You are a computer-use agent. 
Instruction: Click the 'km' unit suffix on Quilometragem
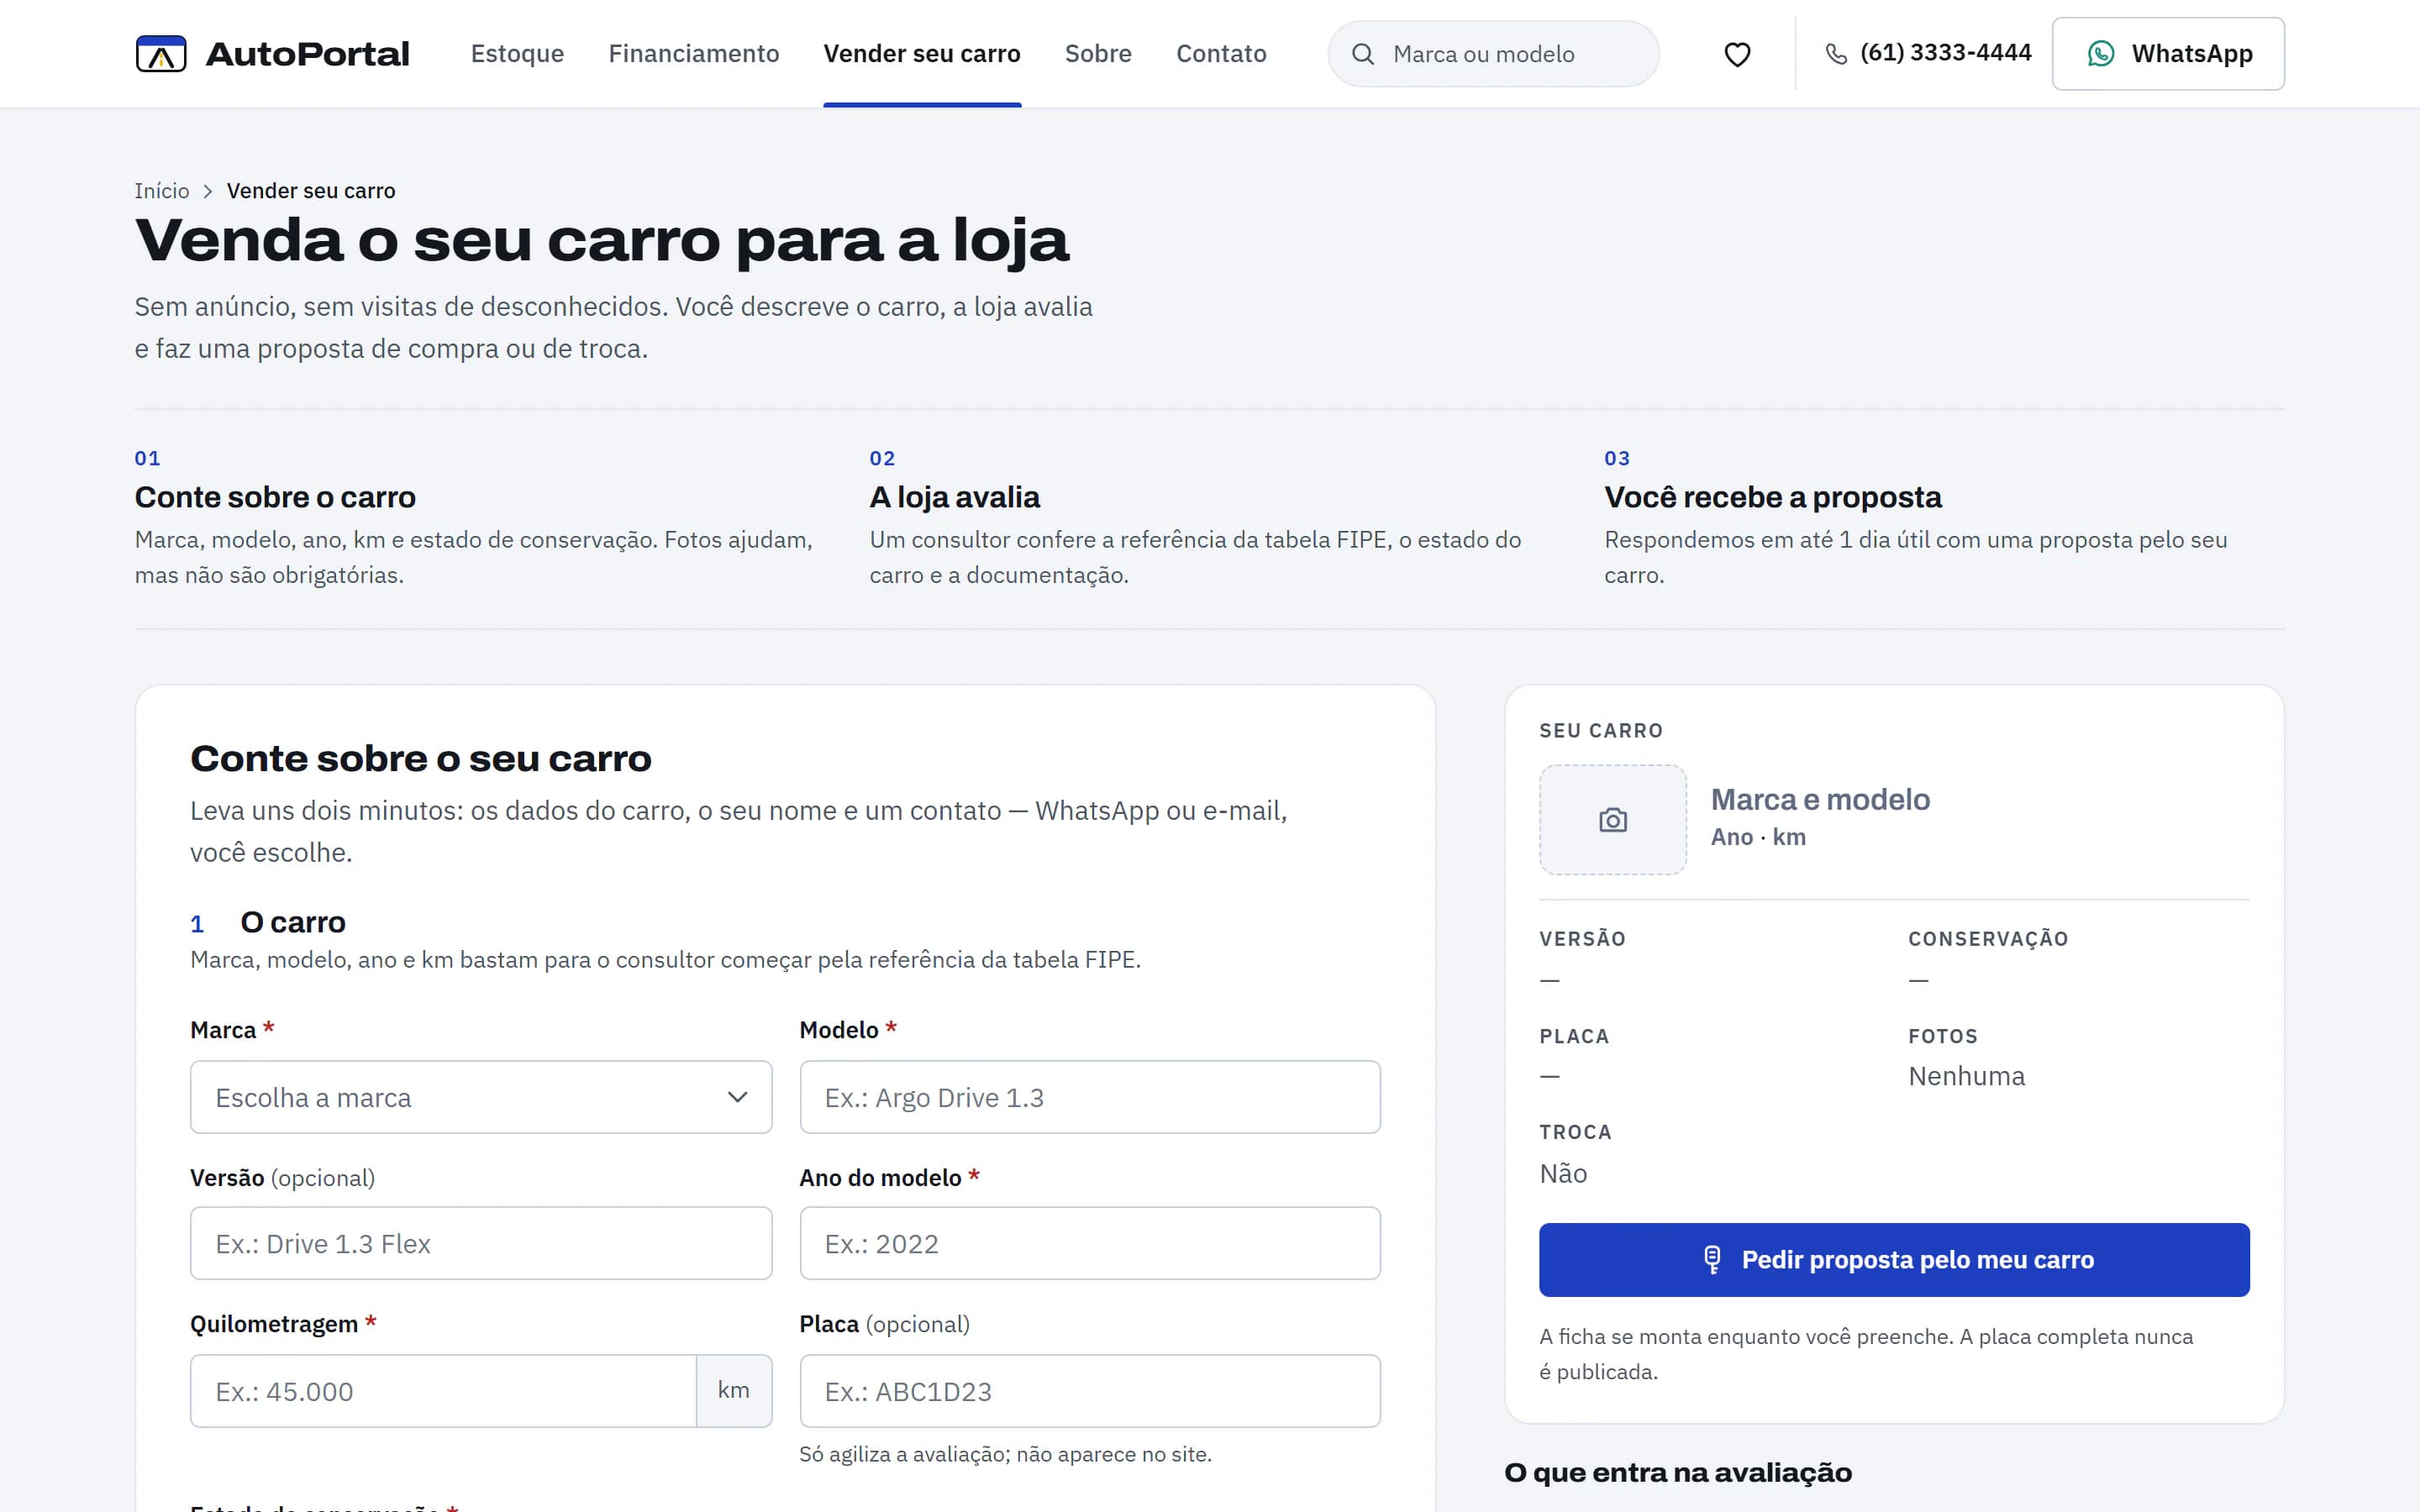[734, 1391]
